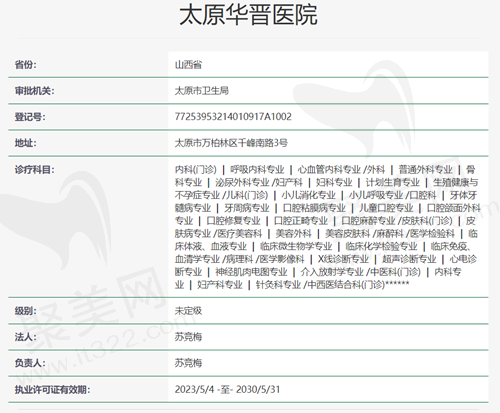
Task: Click the 地址 row label
Action: (x=25, y=143)
